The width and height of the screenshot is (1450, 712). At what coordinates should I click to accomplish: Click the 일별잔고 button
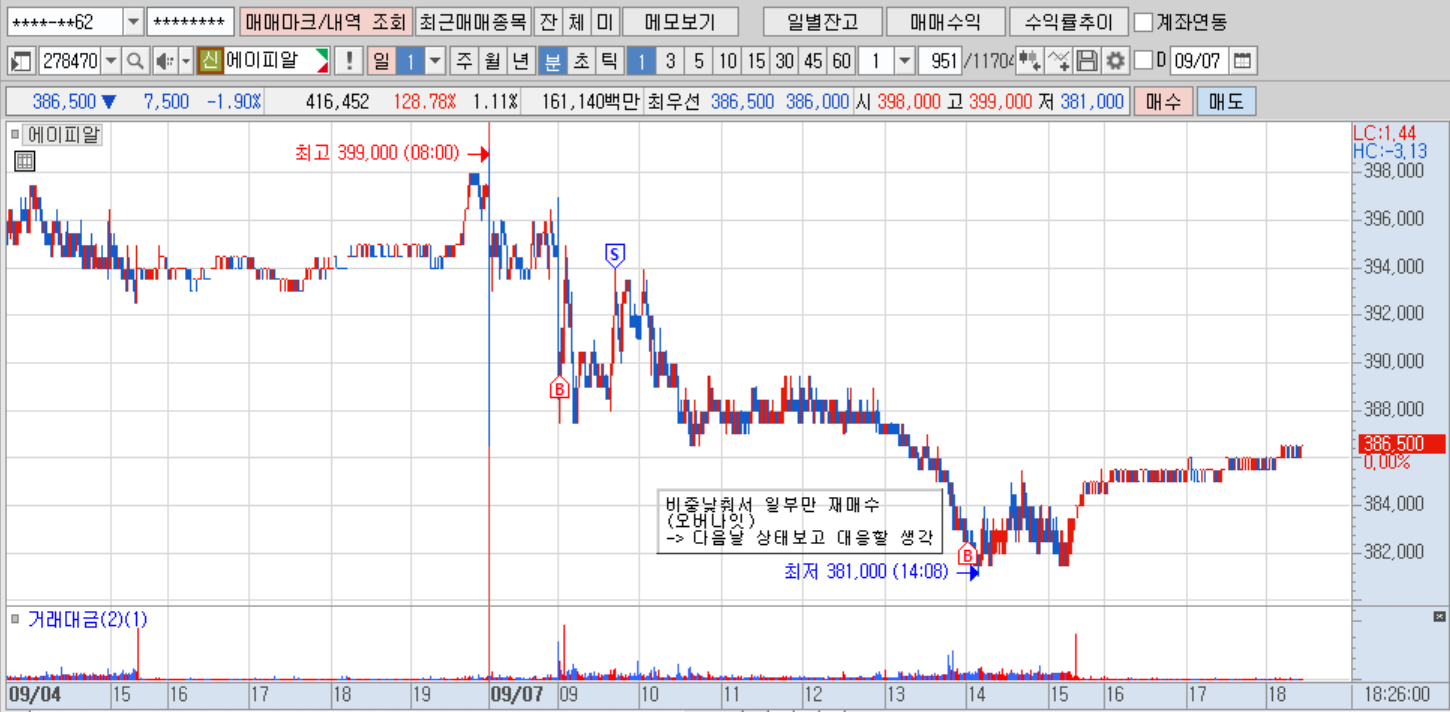(823, 22)
